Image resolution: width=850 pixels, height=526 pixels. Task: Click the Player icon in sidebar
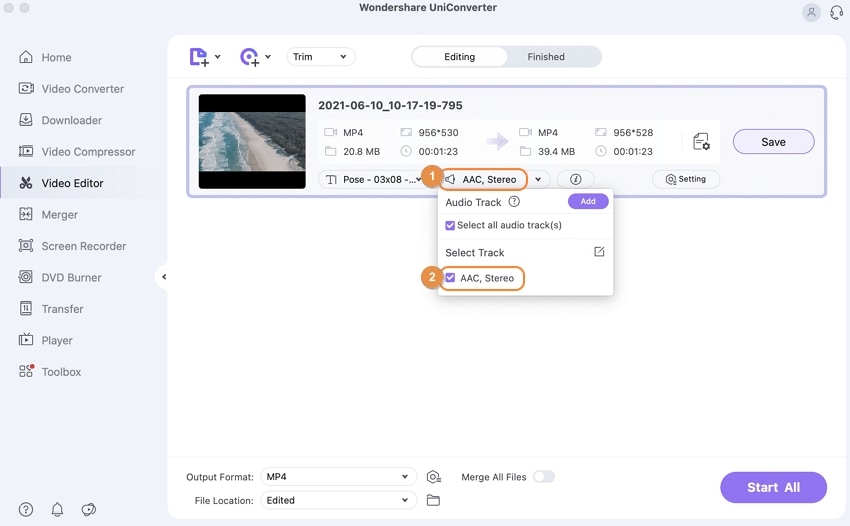pyautogui.click(x=25, y=340)
